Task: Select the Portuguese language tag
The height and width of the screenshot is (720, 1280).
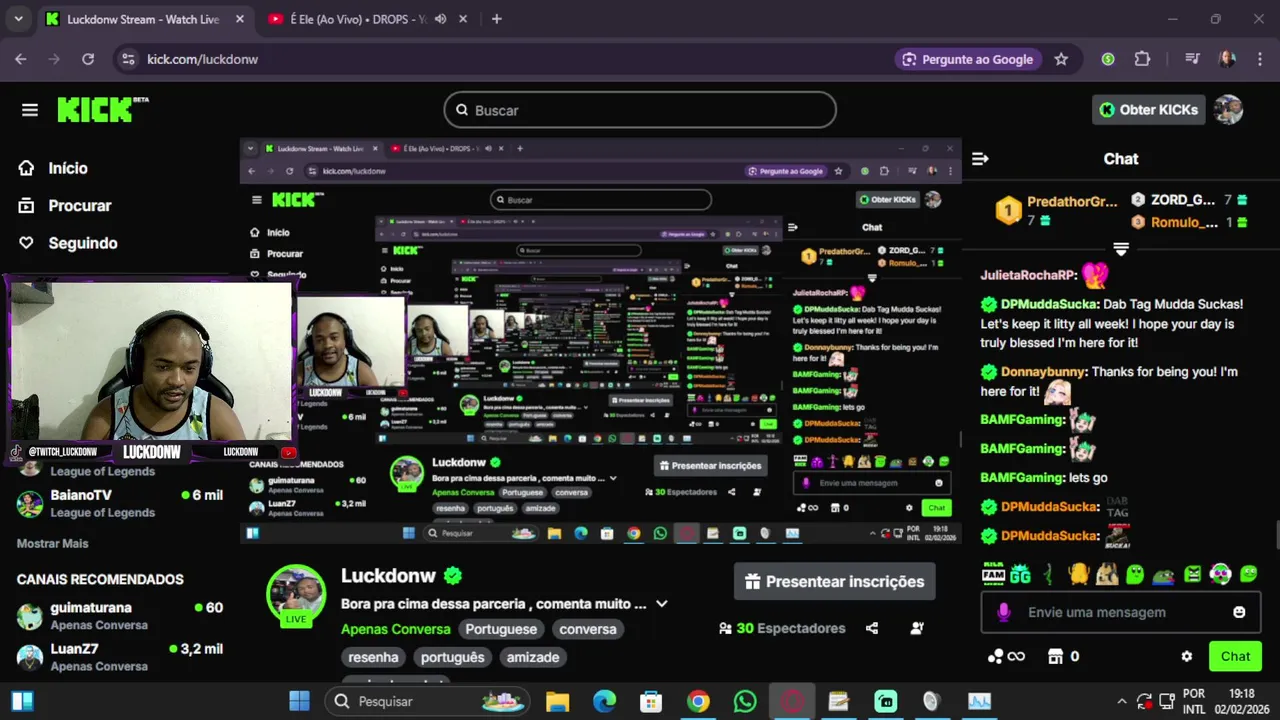Action: click(x=501, y=629)
